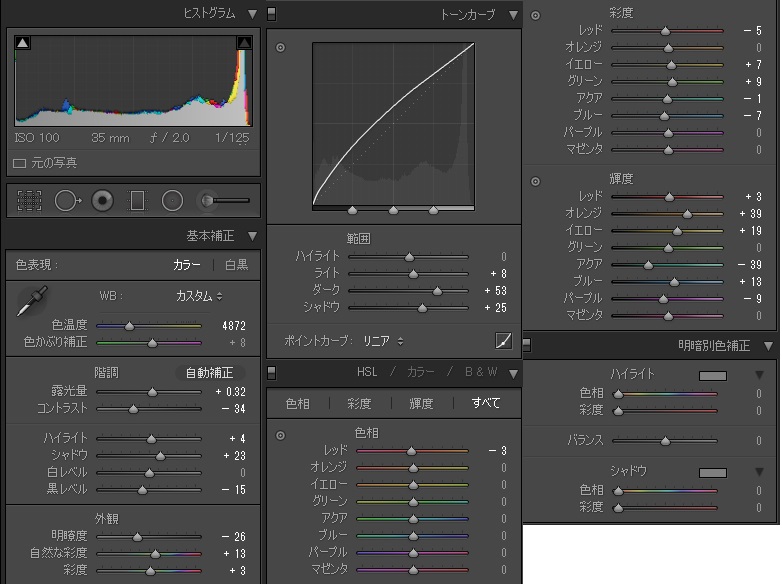The image size is (782, 584).
Task: Click the 階調 label
Action: pyautogui.click(x=106, y=373)
